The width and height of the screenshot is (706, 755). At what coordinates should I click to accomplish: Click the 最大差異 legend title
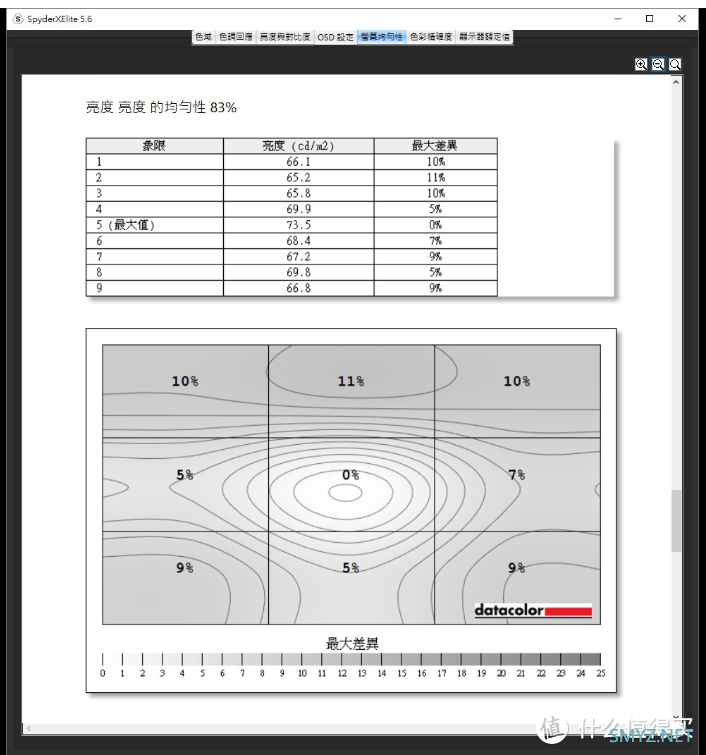coord(352,644)
